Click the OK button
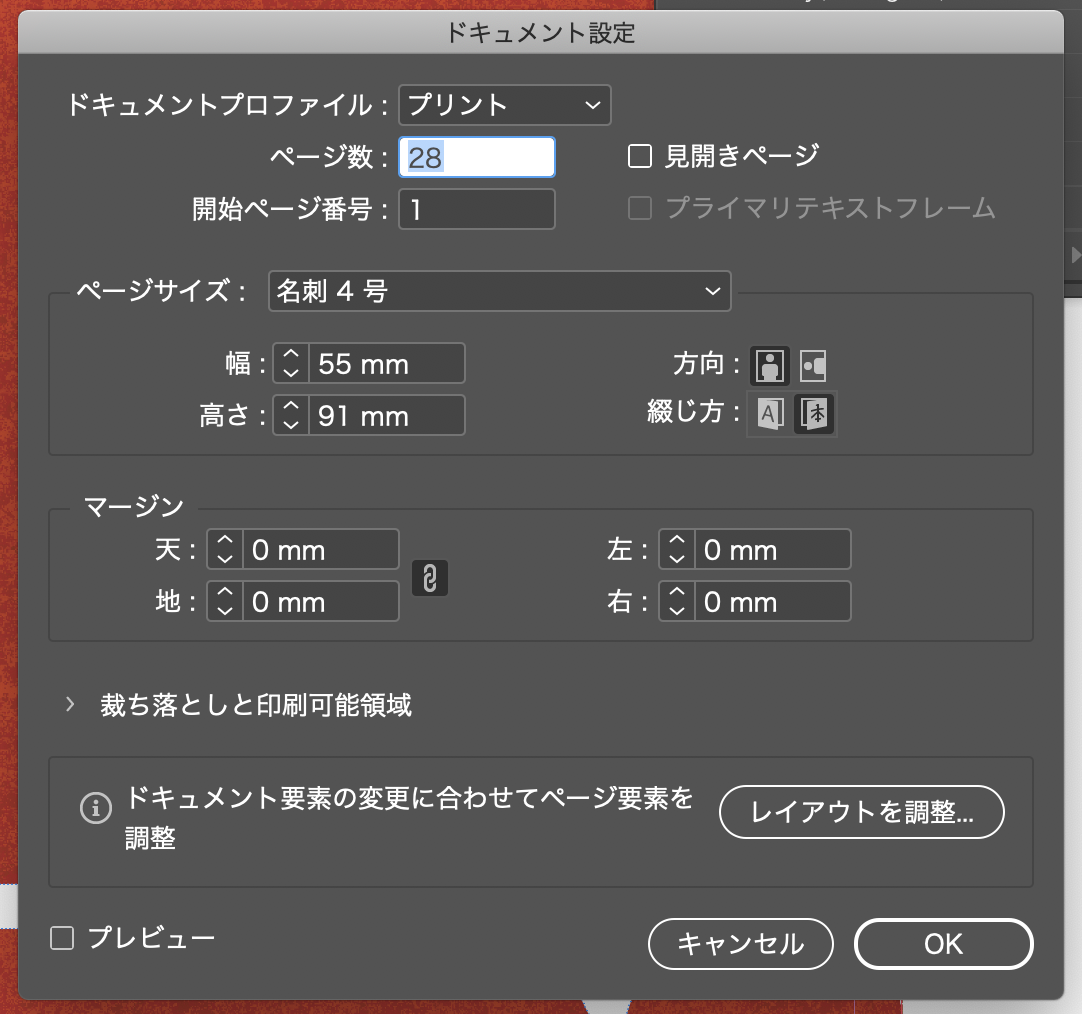The height and width of the screenshot is (1014, 1082). click(943, 944)
